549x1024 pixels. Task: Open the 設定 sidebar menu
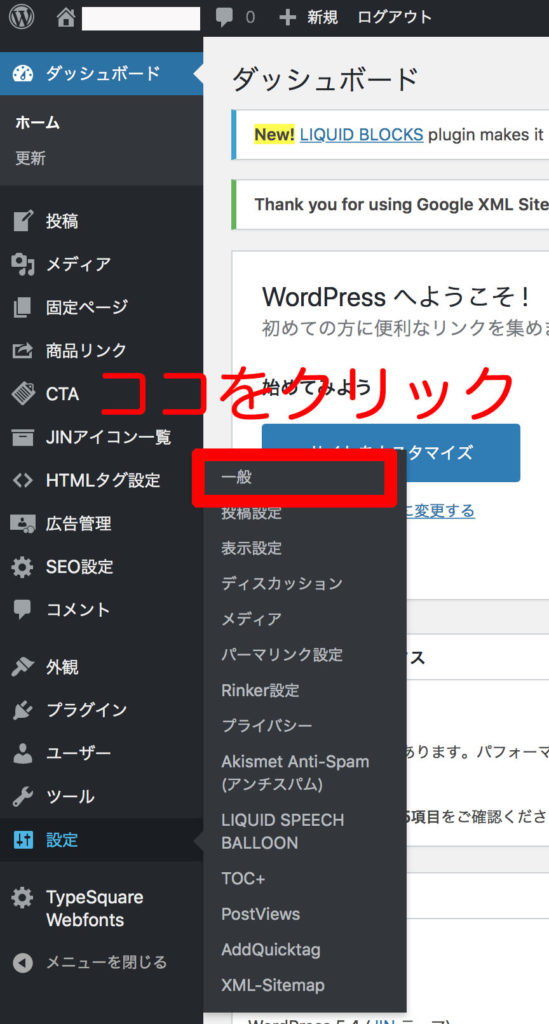tap(62, 840)
